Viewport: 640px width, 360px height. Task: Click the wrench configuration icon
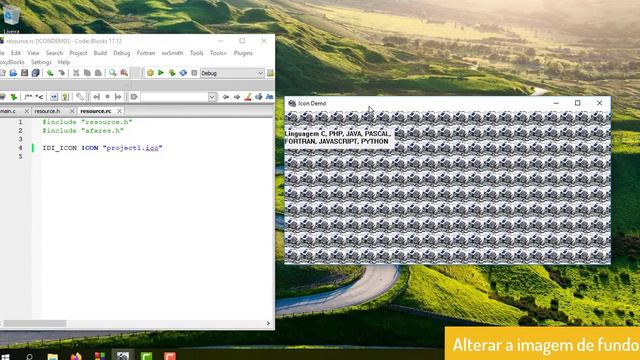click(x=80, y=97)
